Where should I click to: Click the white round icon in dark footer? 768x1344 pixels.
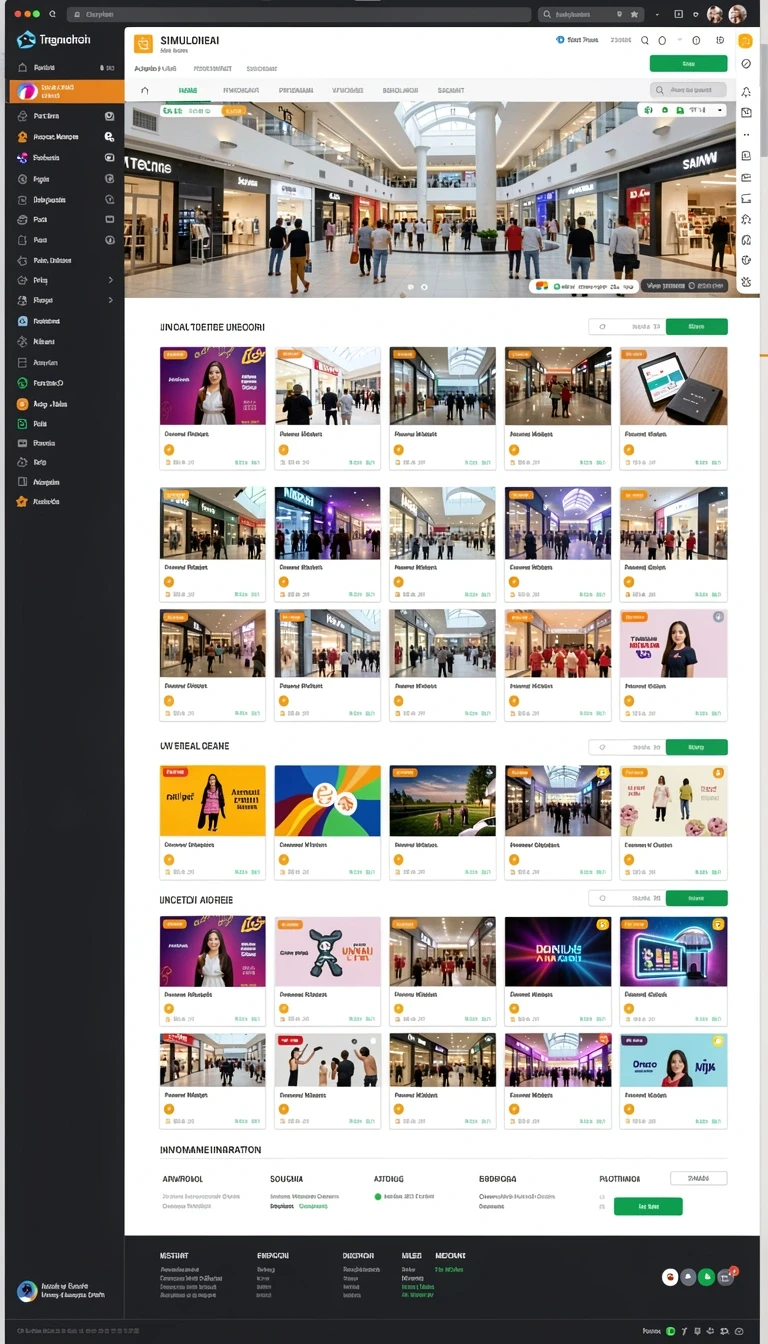pyautogui.click(x=671, y=1277)
